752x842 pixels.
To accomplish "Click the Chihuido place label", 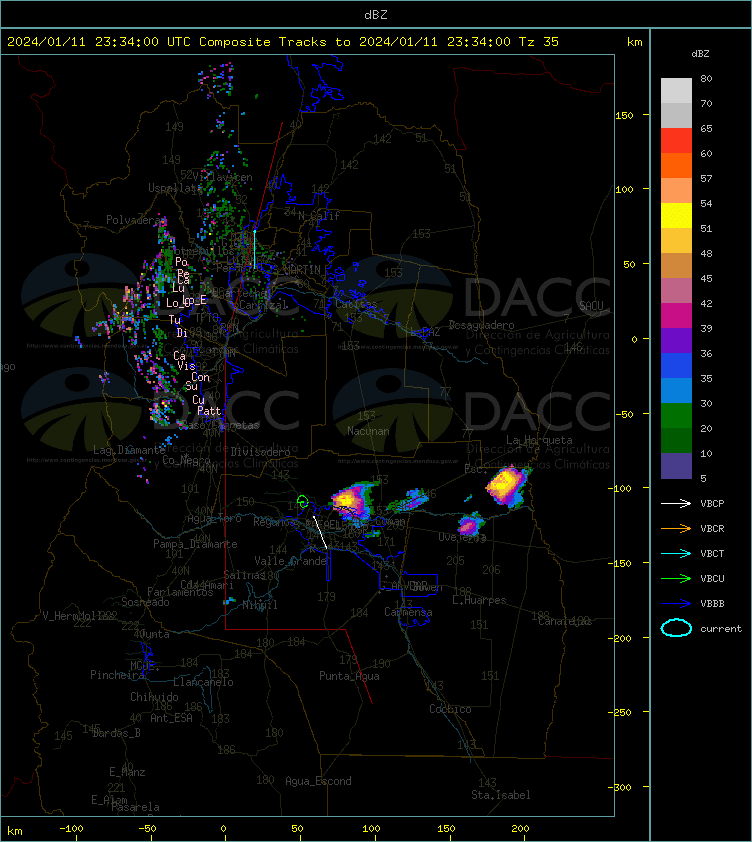I will click(x=154, y=696).
